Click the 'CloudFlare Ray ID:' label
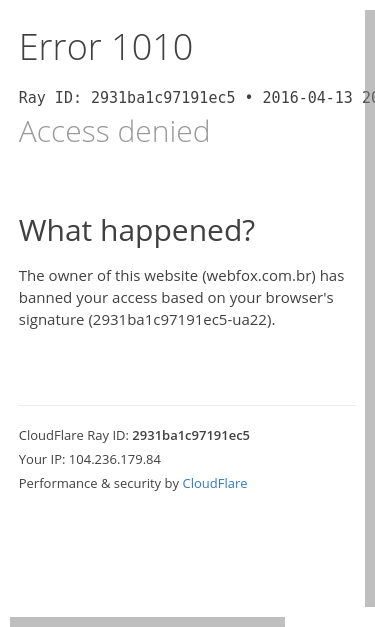The height and width of the screenshot is (627, 375). [x=74, y=435]
